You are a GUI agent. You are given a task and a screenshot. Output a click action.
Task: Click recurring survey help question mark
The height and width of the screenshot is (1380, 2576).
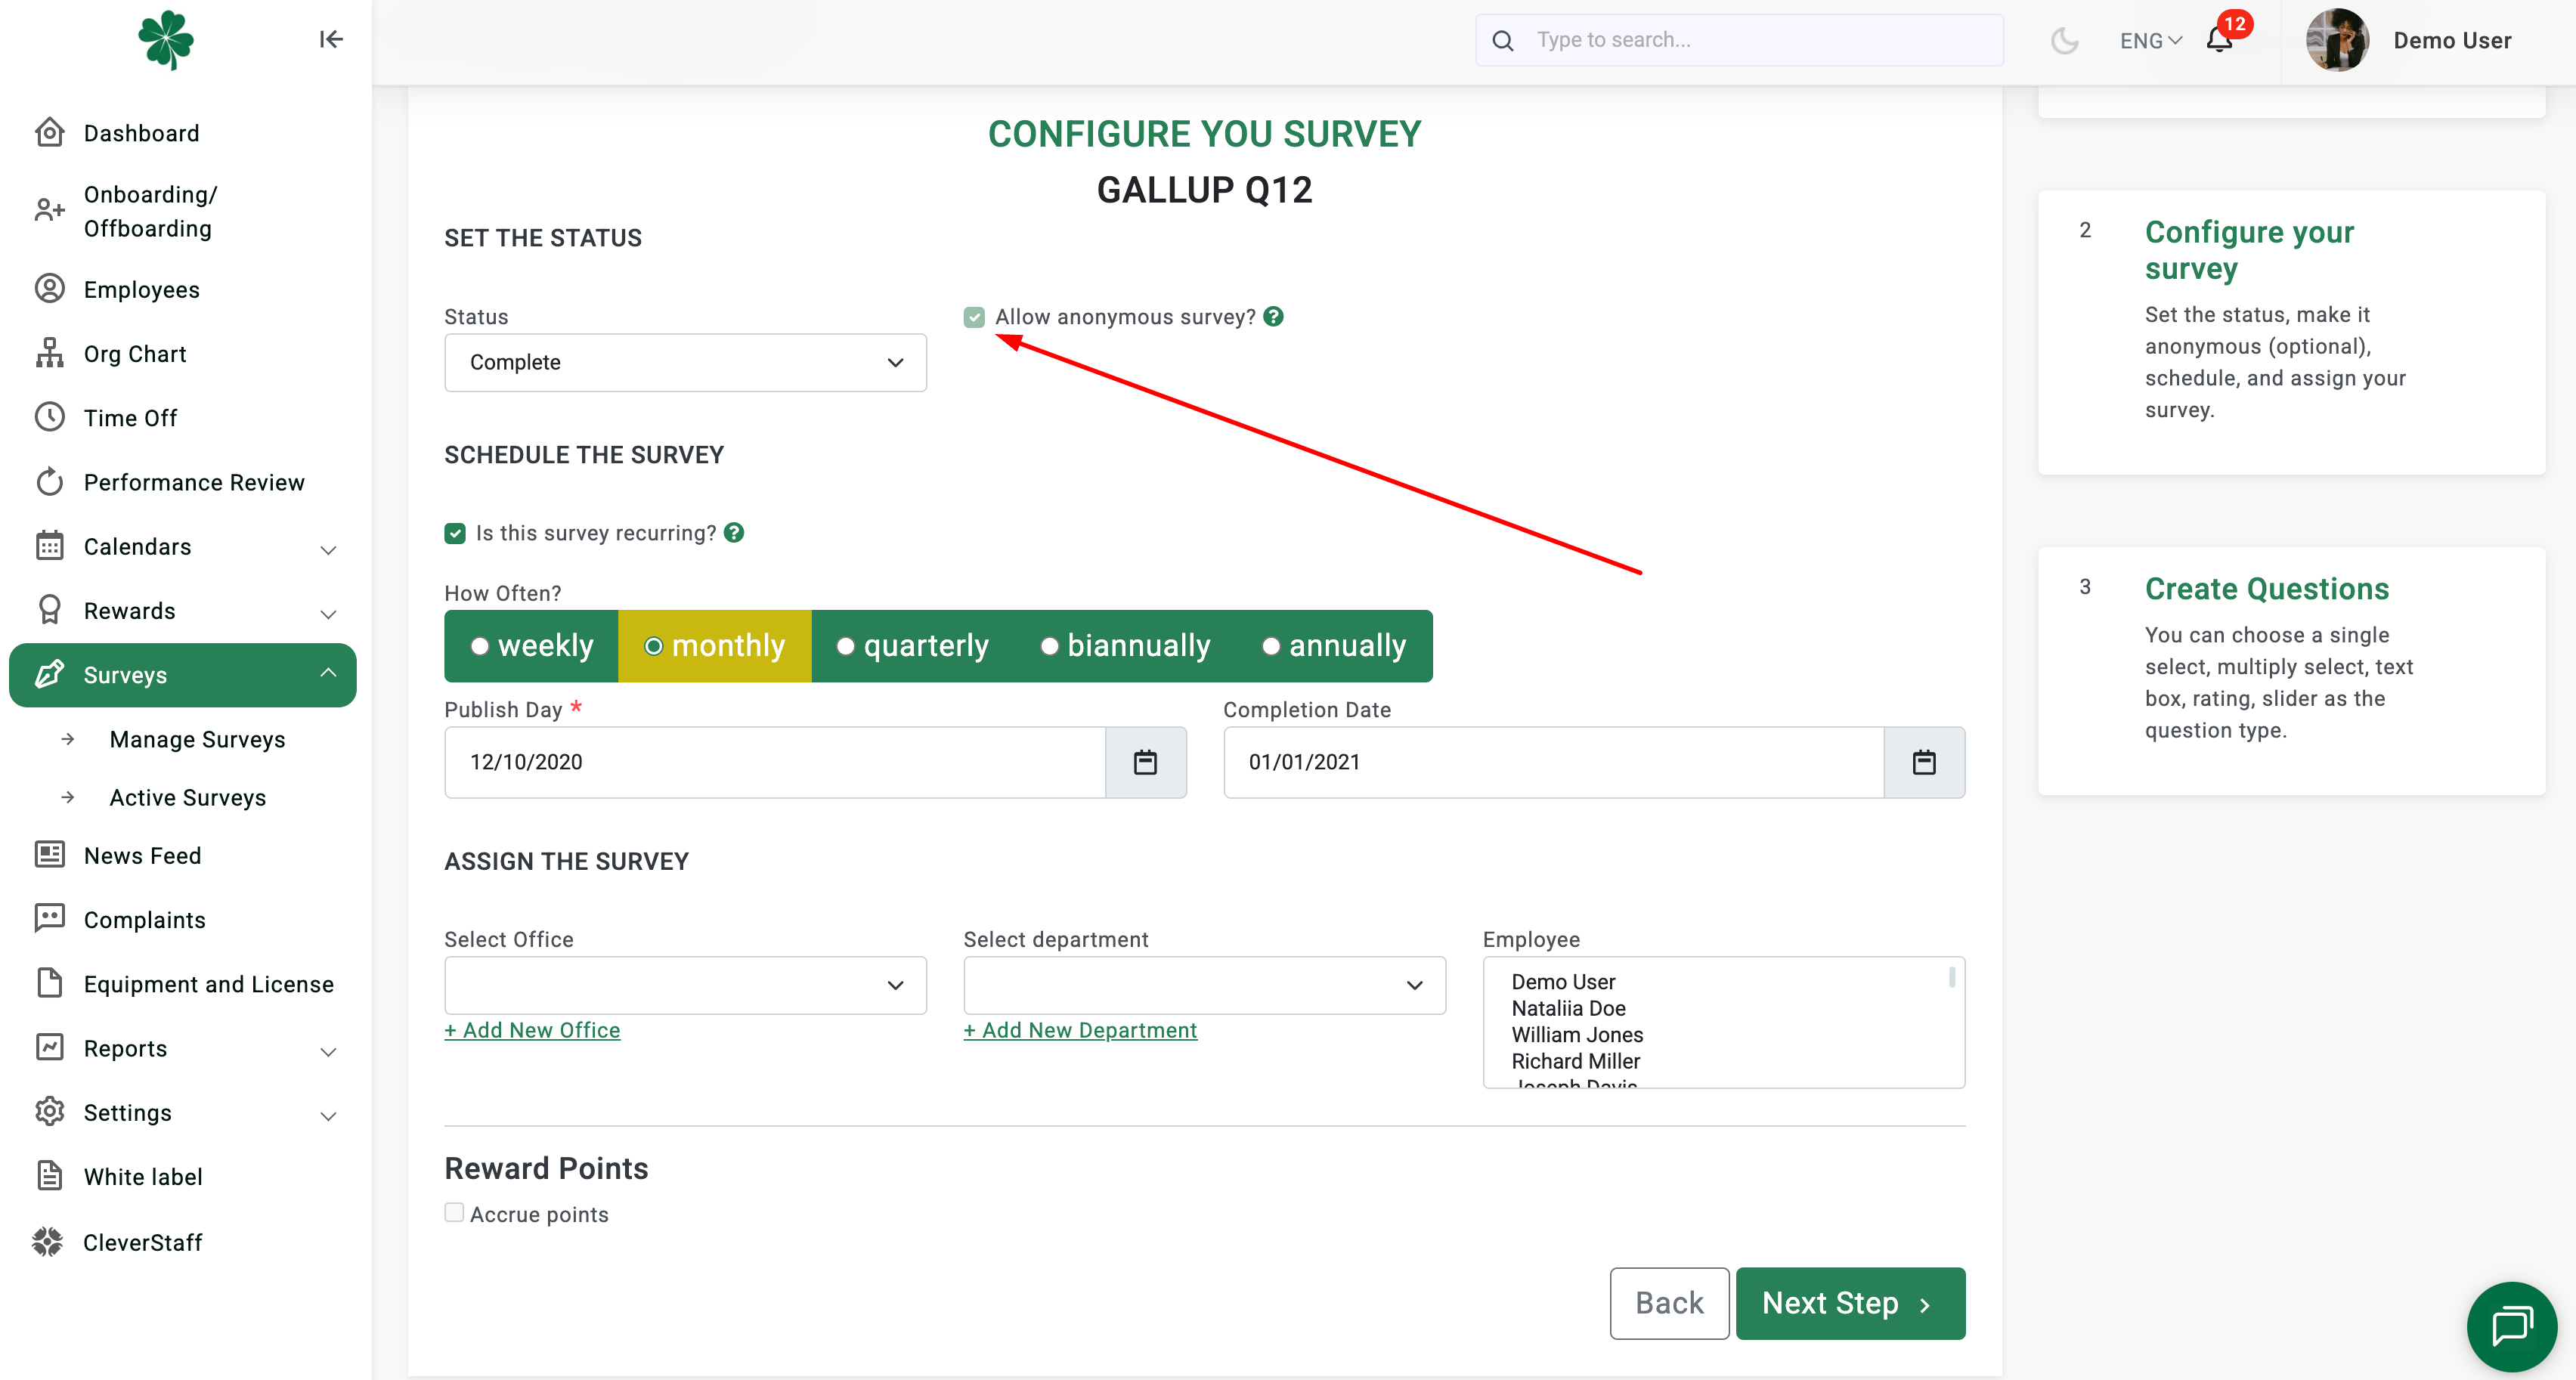pyautogui.click(x=734, y=532)
